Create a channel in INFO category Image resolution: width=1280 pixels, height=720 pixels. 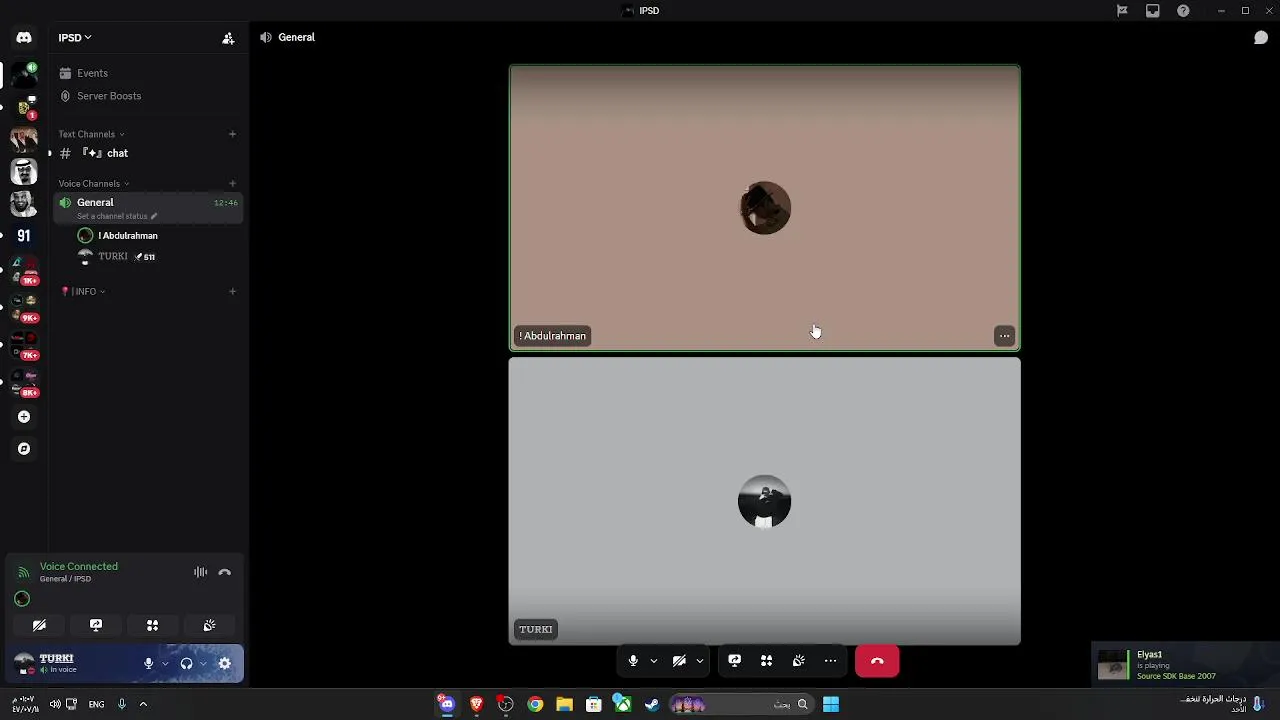(232, 292)
